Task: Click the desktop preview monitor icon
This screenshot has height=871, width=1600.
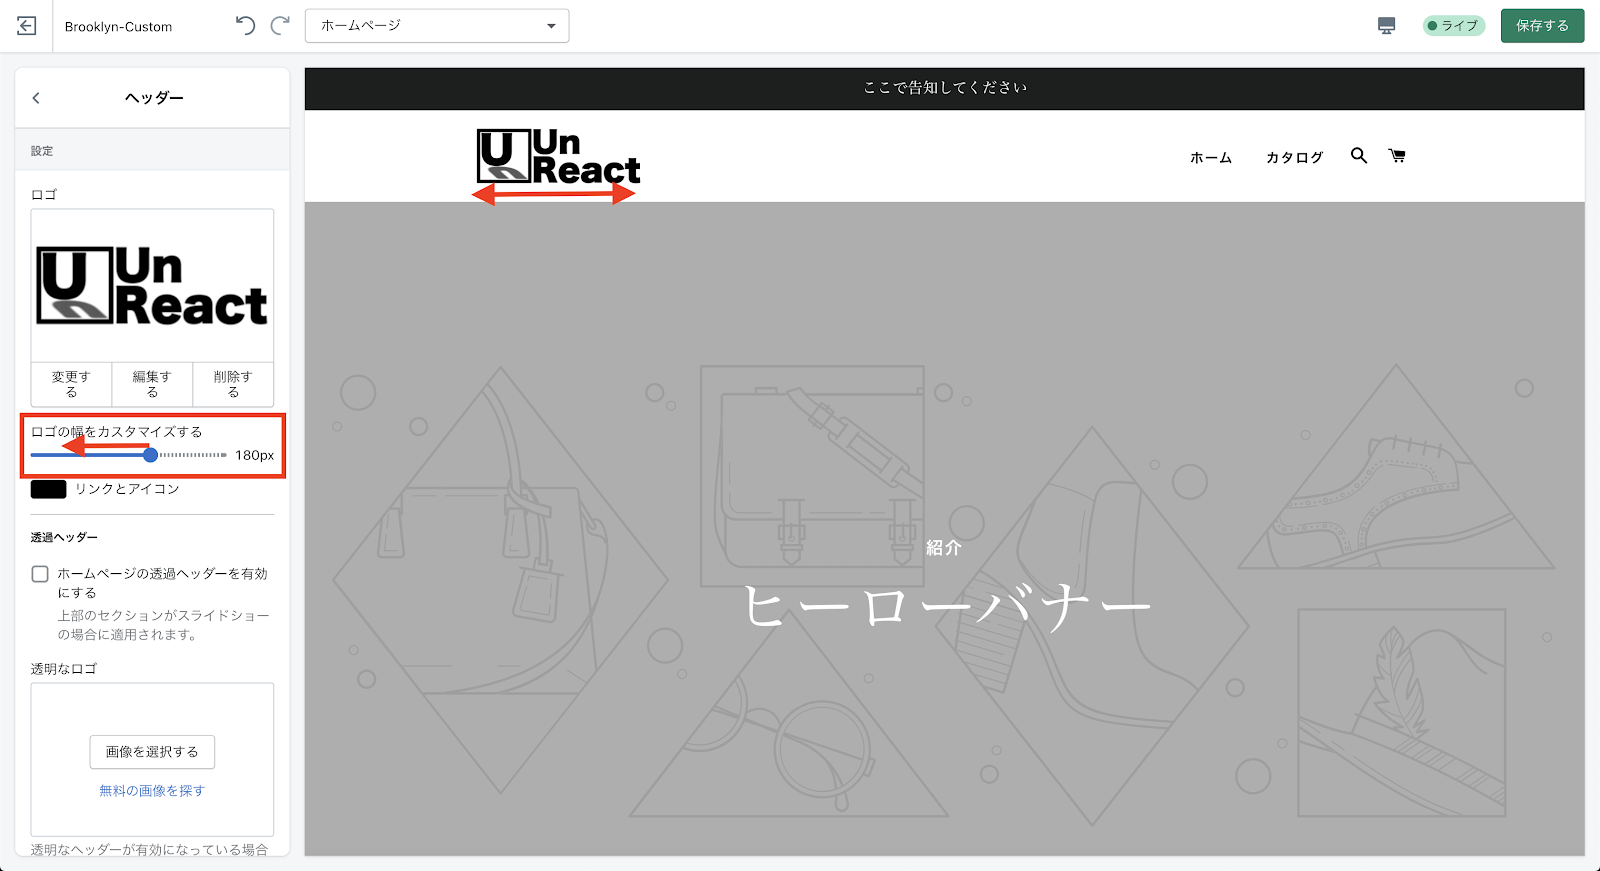Action: [1386, 26]
